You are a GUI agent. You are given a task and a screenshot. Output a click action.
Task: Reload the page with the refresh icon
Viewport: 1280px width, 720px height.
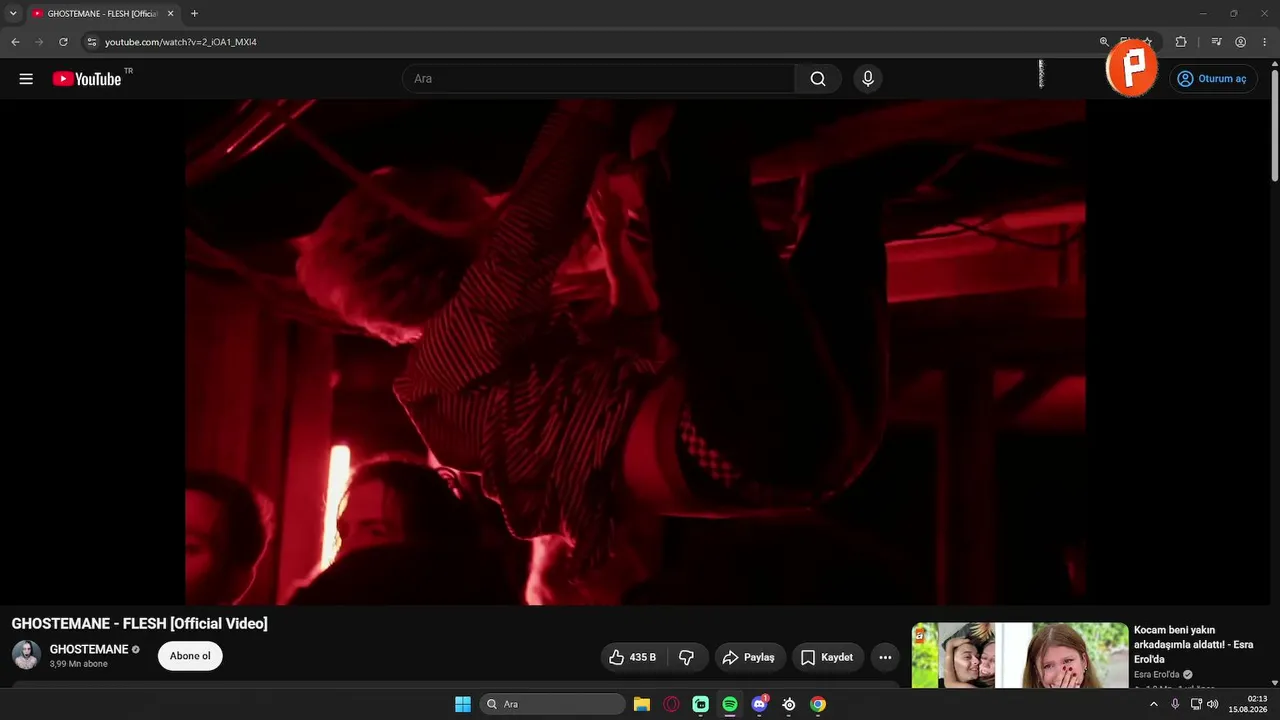[63, 42]
